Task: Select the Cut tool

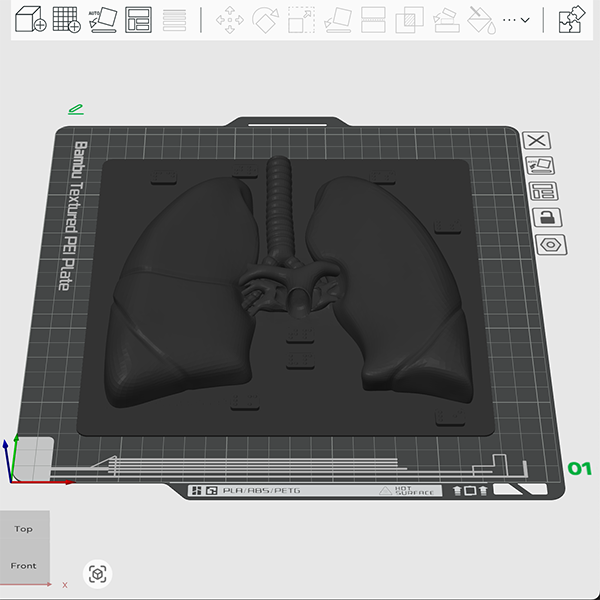Action: tap(373, 19)
